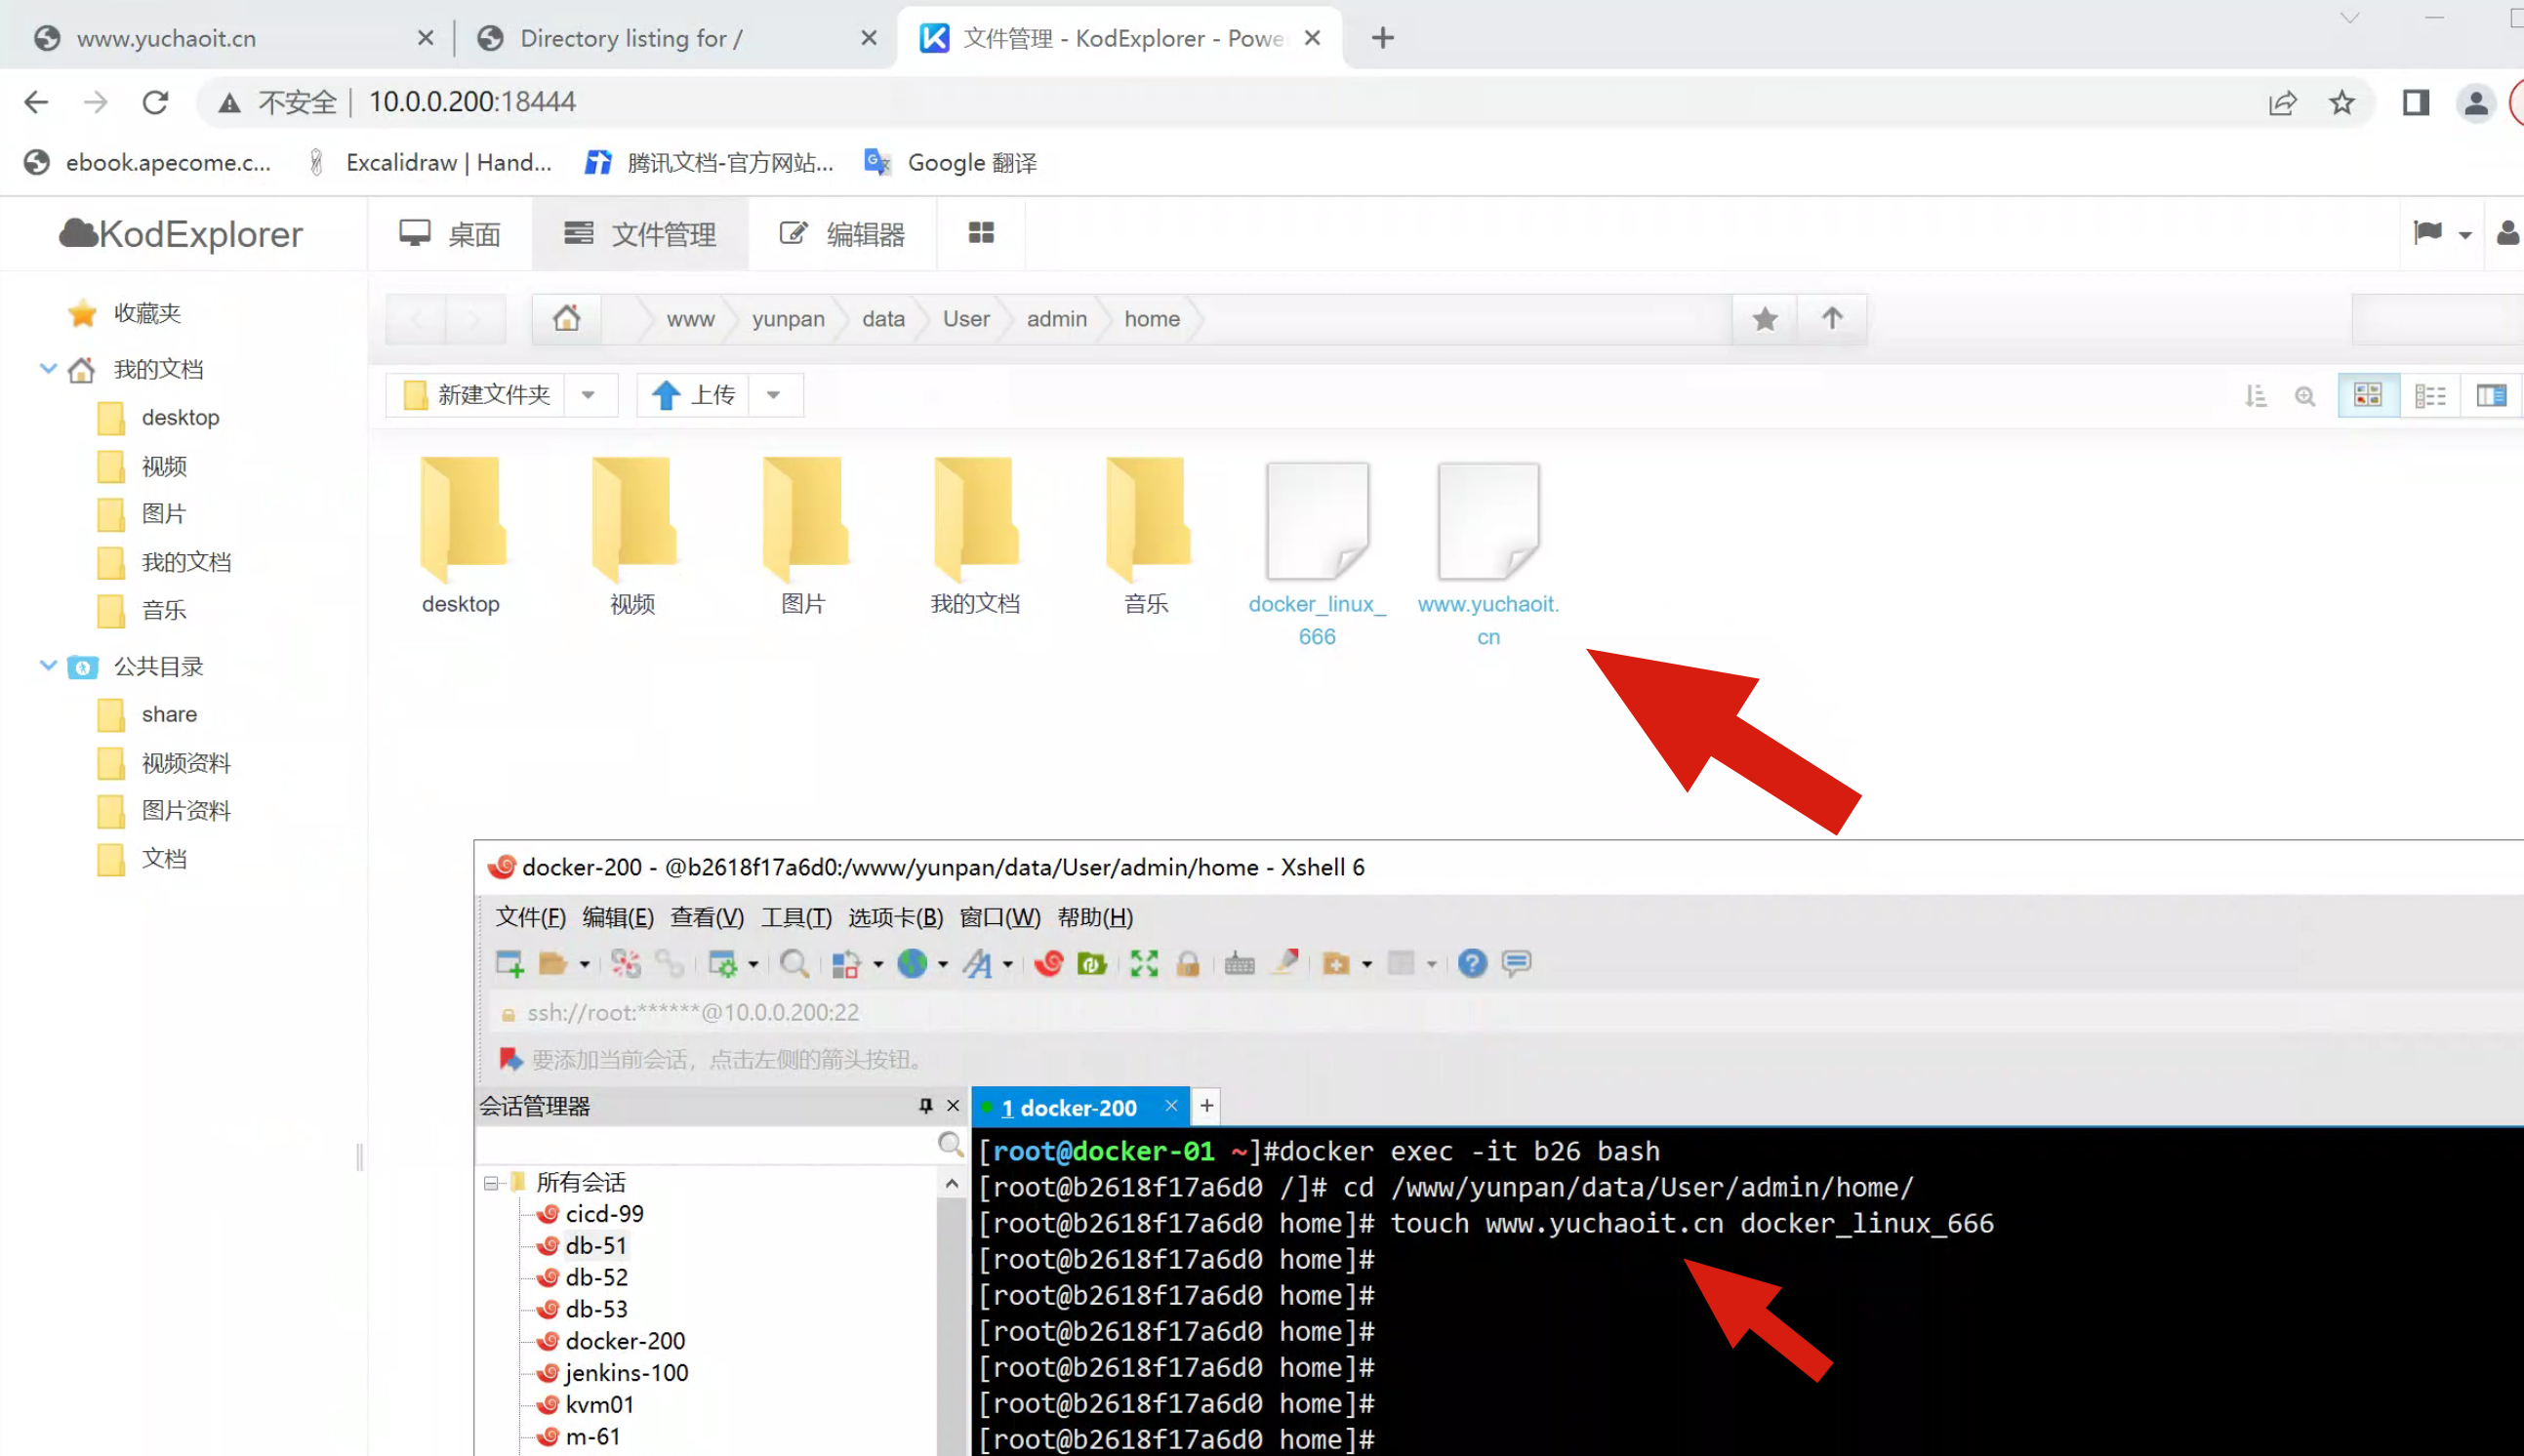Viewport: 2524px width, 1456px height.
Task: Click the sort order icon
Action: click(x=2255, y=396)
